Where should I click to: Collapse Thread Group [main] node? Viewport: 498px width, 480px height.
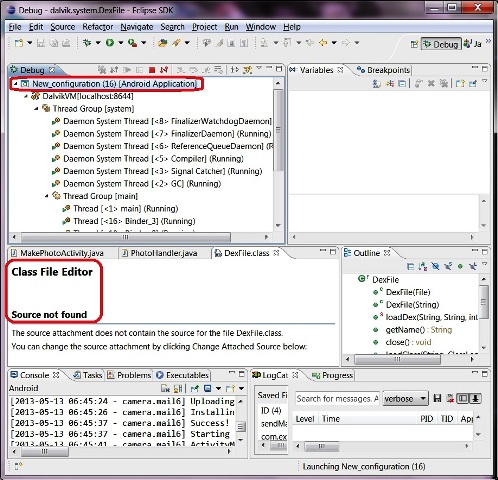point(47,196)
